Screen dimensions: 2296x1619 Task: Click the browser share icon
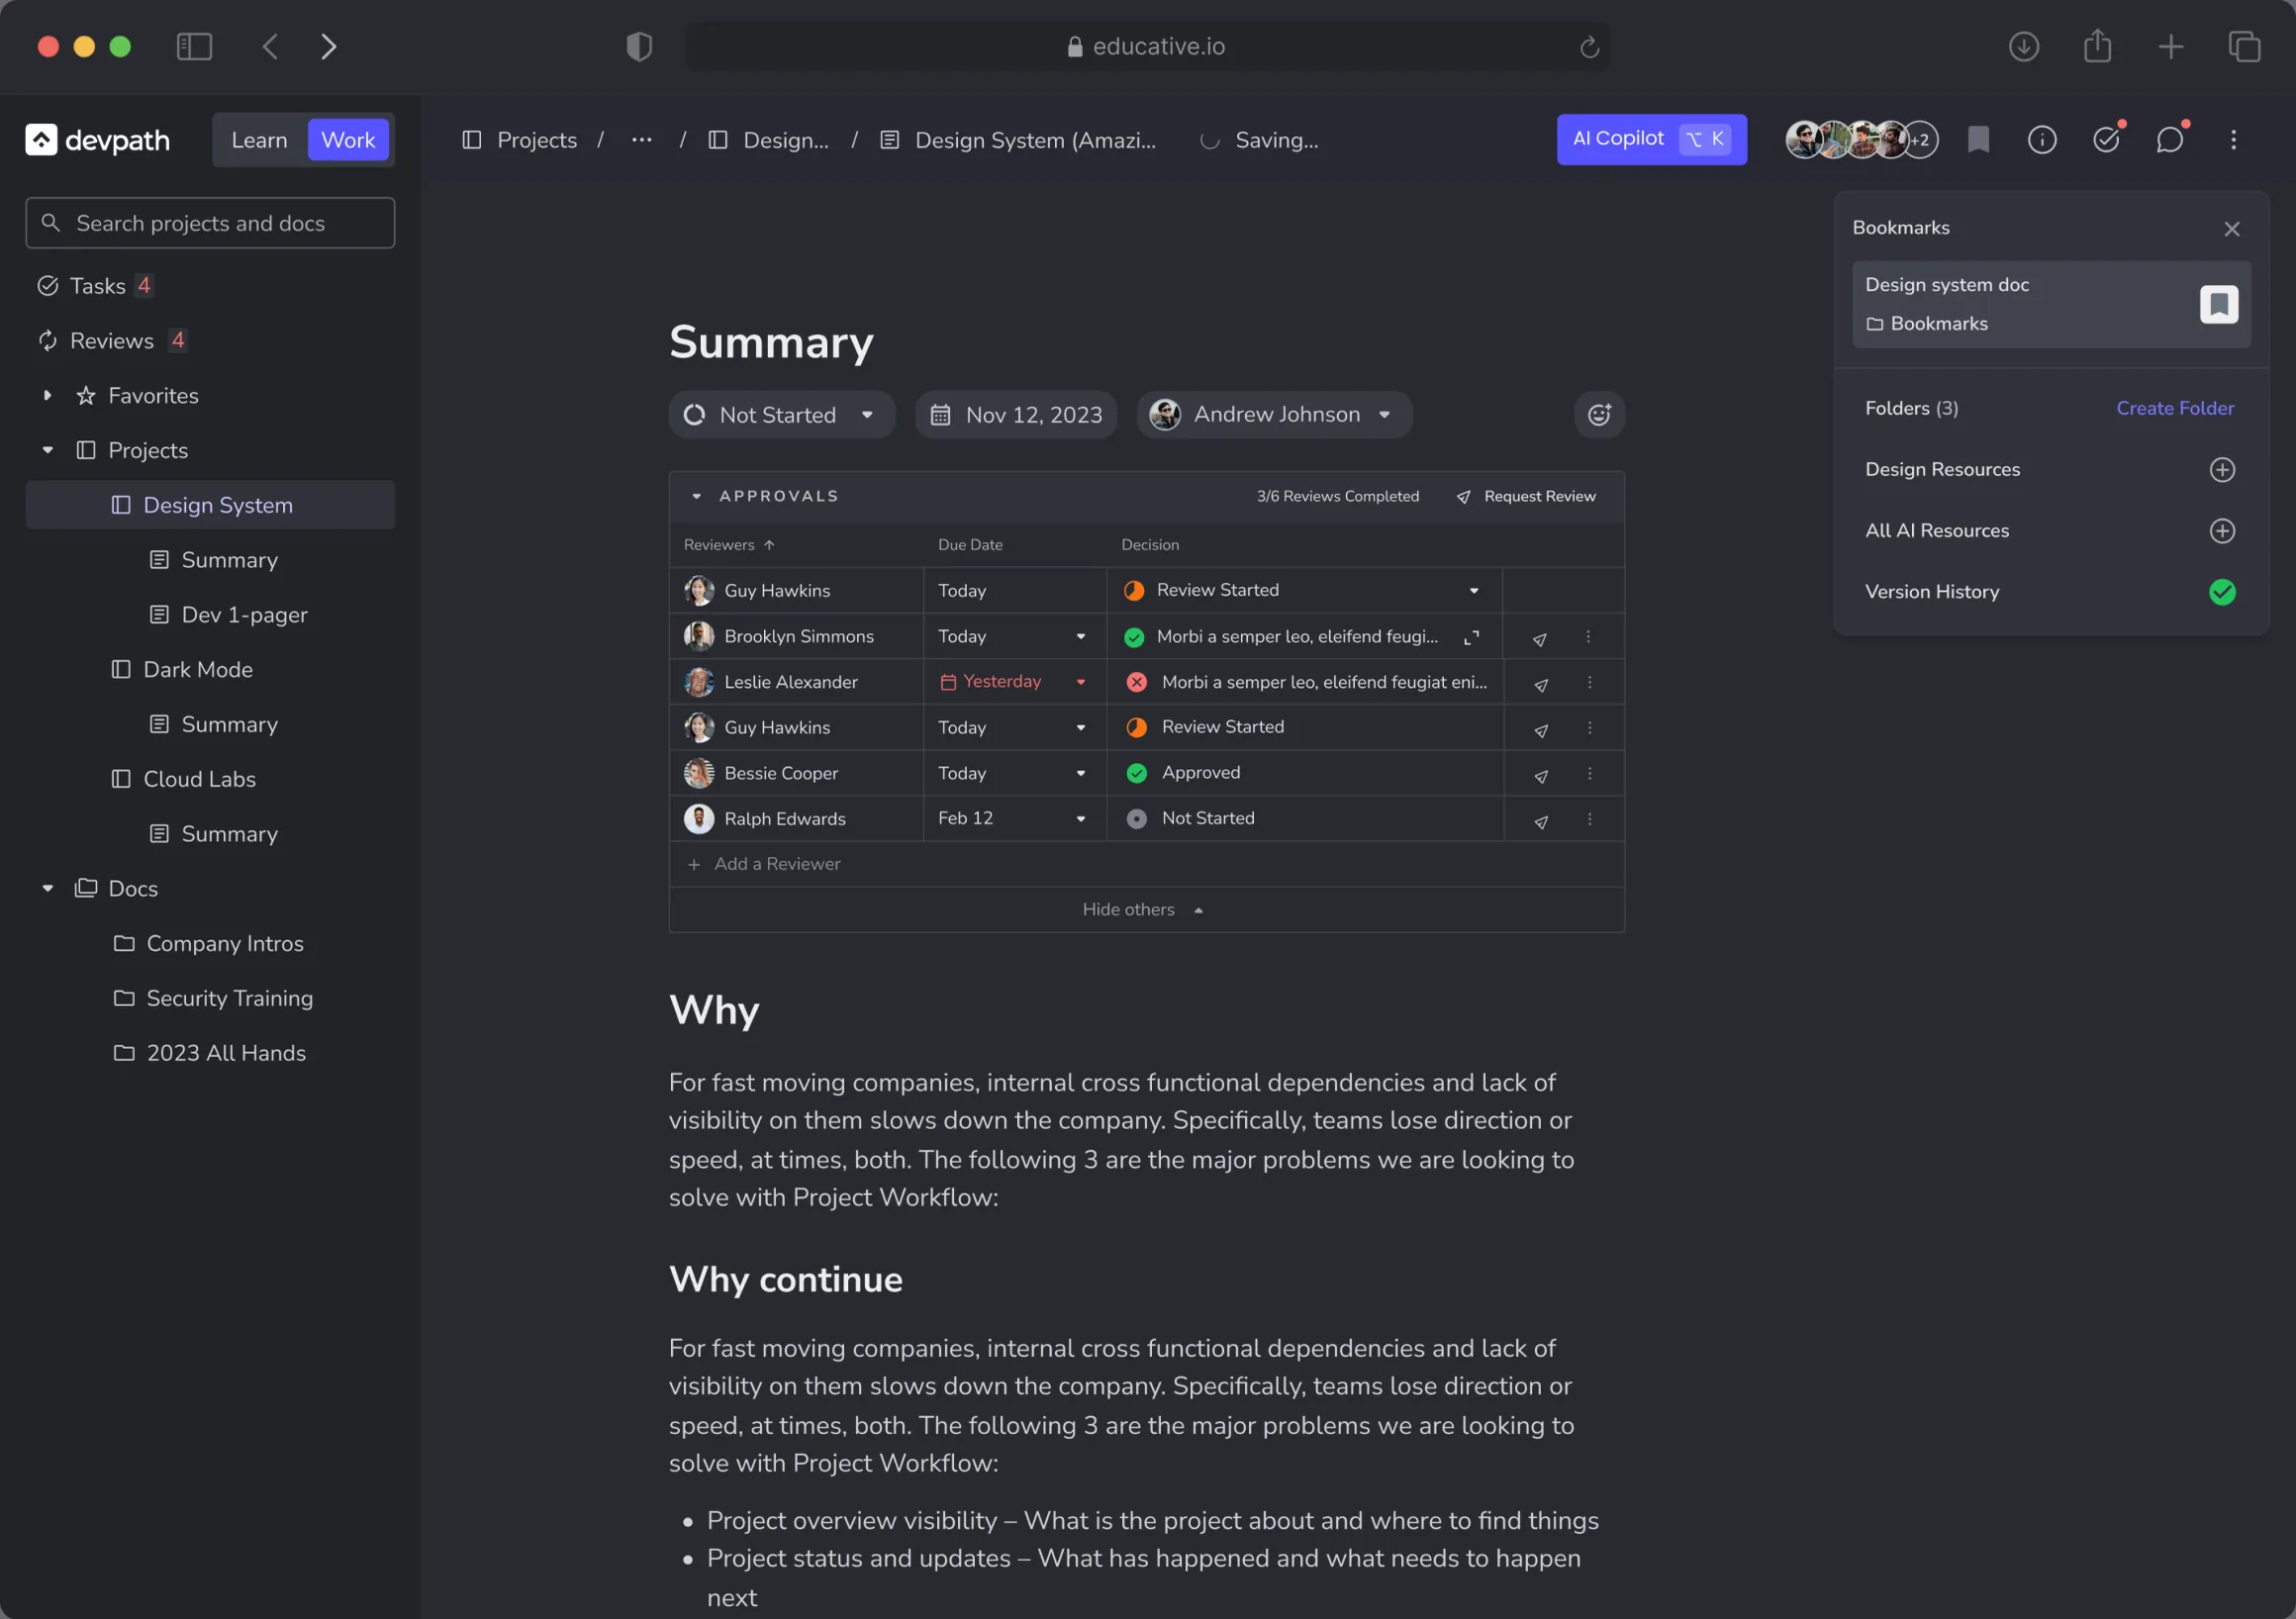point(2097,46)
